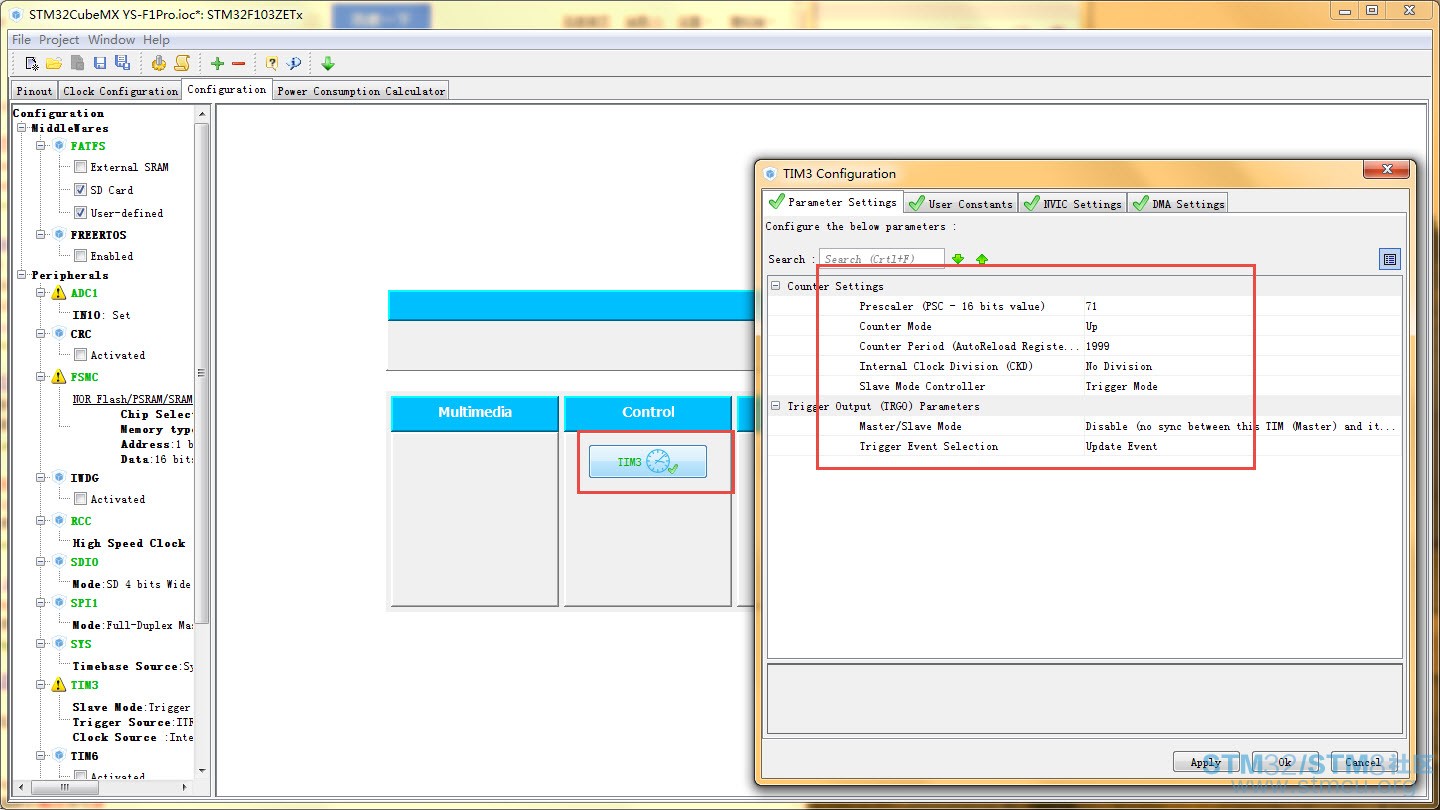Click the cube icon beside SPI1
The width and height of the screenshot is (1440, 810).
coord(59,603)
